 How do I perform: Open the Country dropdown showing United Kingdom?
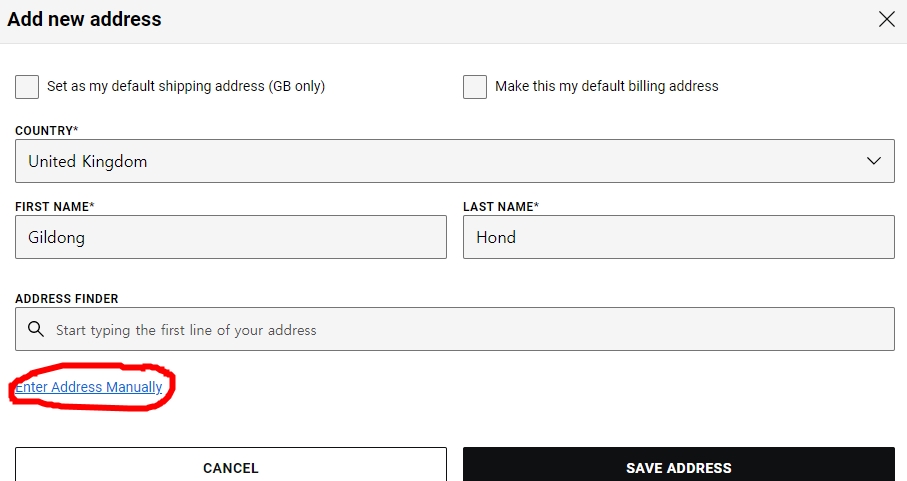click(455, 161)
